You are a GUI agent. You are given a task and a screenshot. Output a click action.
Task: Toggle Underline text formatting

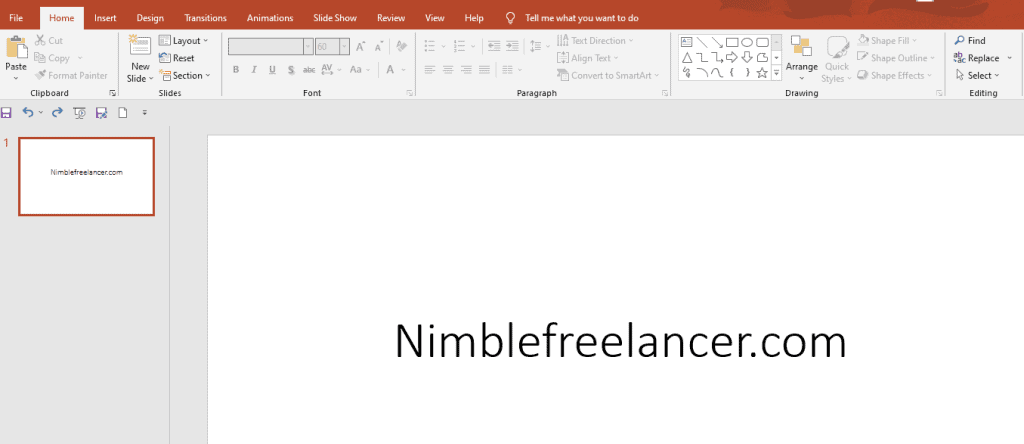click(x=272, y=70)
